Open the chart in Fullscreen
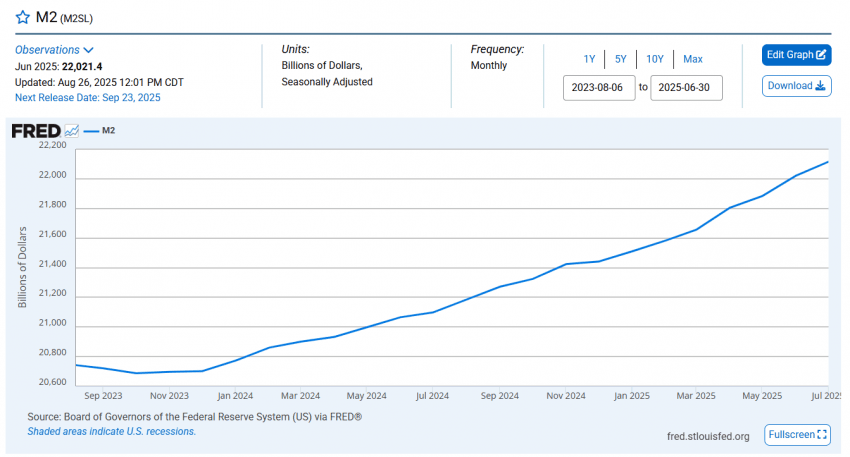This screenshot has width=850, height=457. 797,435
